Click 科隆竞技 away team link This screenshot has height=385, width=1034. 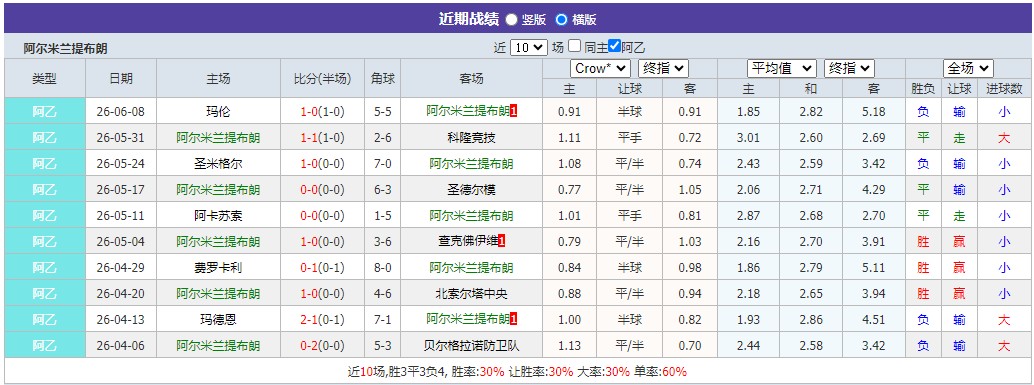tap(471, 138)
